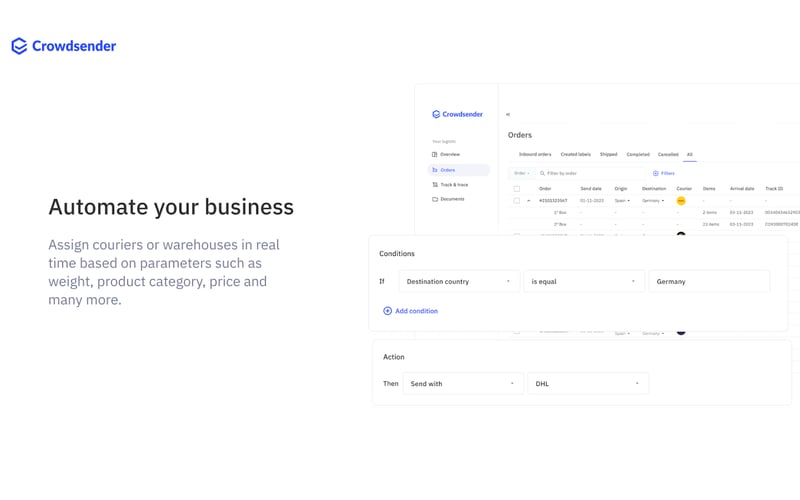Click the Orders page heading
Viewport: 800px width, 500px height.
point(519,135)
